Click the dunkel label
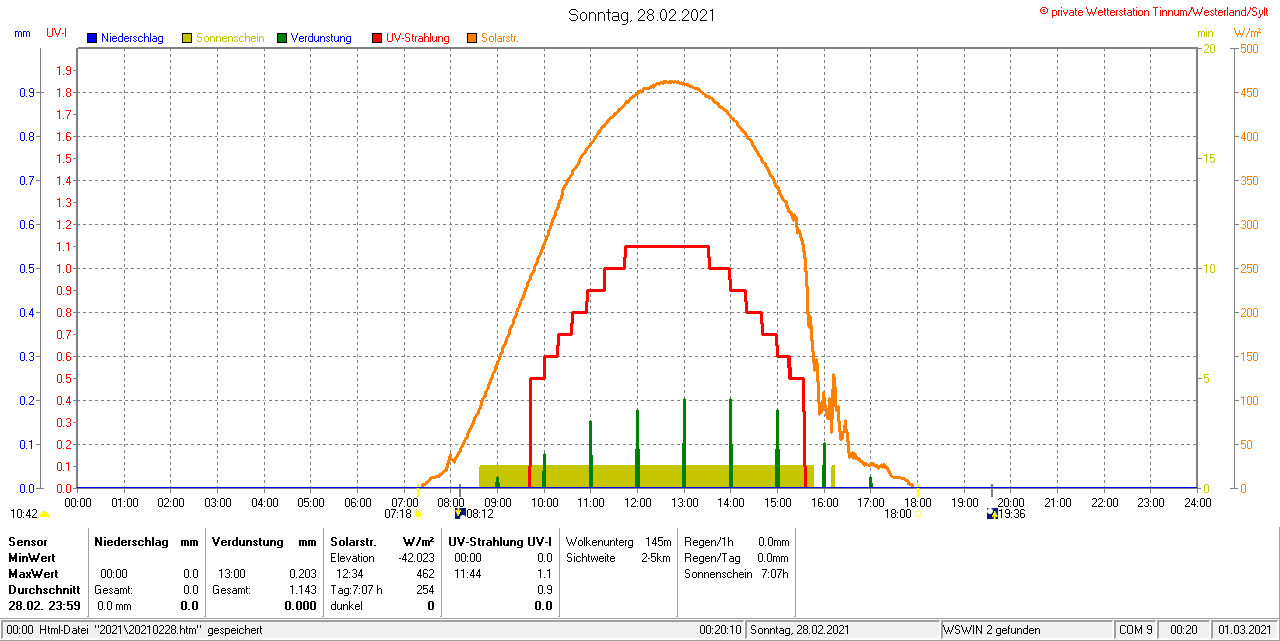 (x=347, y=606)
